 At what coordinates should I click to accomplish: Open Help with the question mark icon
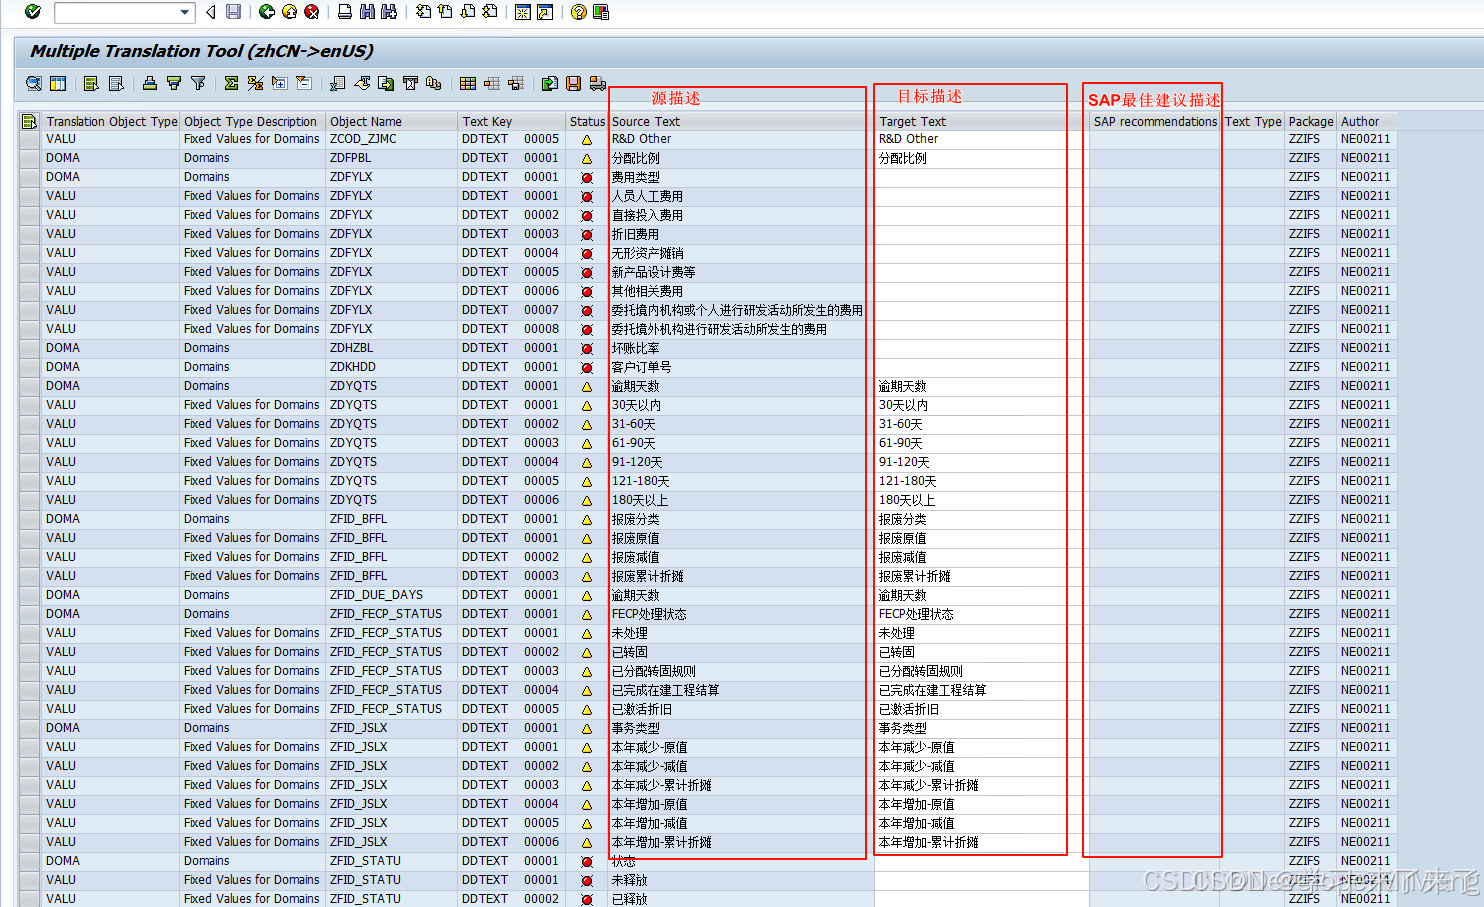point(578,12)
